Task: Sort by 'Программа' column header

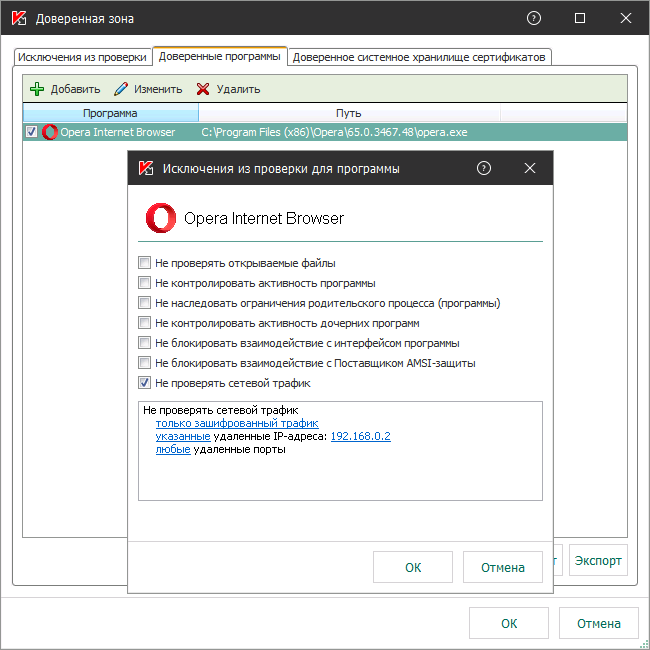Action: tap(110, 113)
